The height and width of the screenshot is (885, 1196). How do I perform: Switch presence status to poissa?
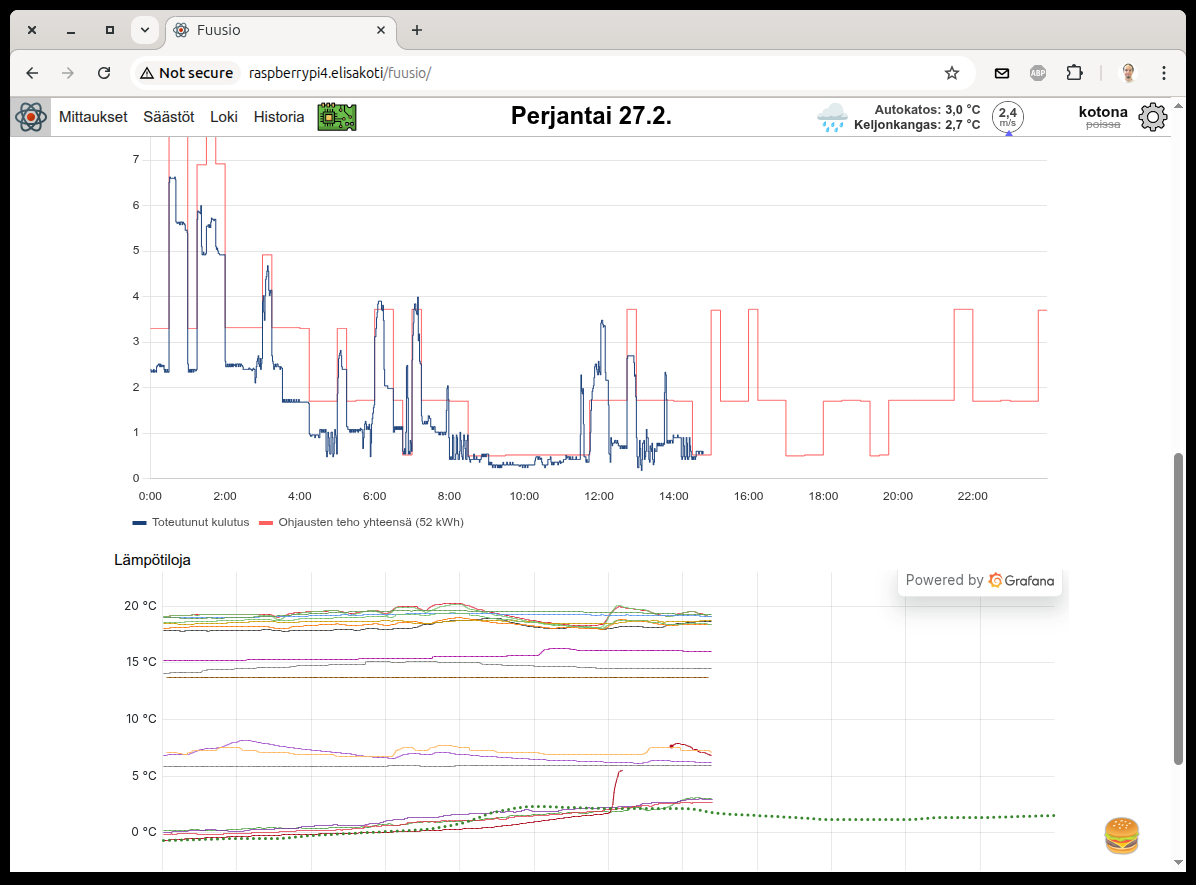1103,125
